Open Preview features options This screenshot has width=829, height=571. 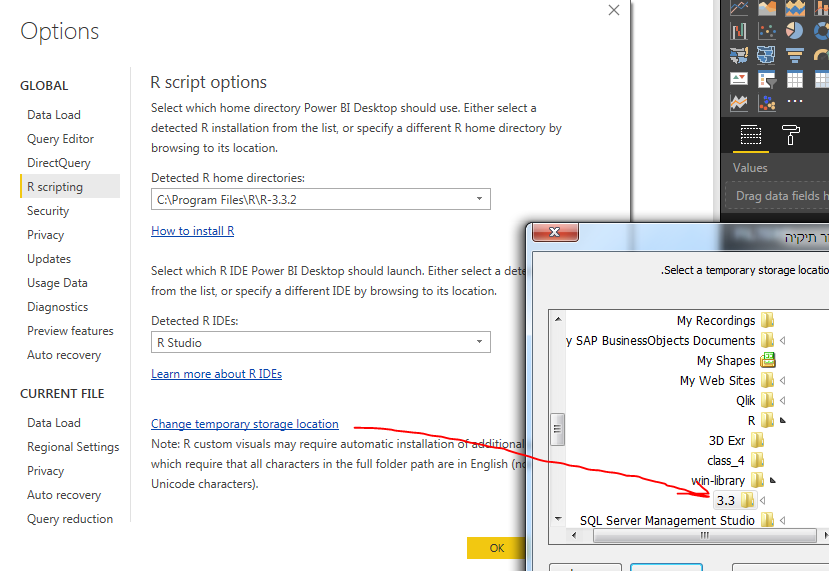pyautogui.click(x=70, y=331)
